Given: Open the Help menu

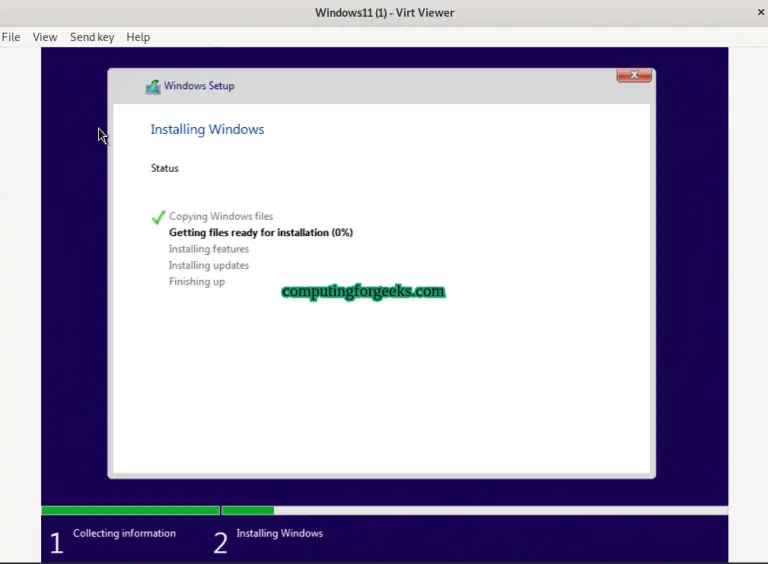Looking at the screenshot, I should point(138,37).
